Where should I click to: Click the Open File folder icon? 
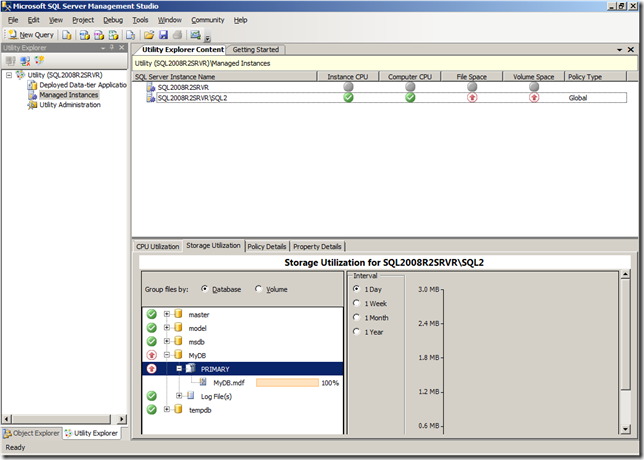pos(148,35)
